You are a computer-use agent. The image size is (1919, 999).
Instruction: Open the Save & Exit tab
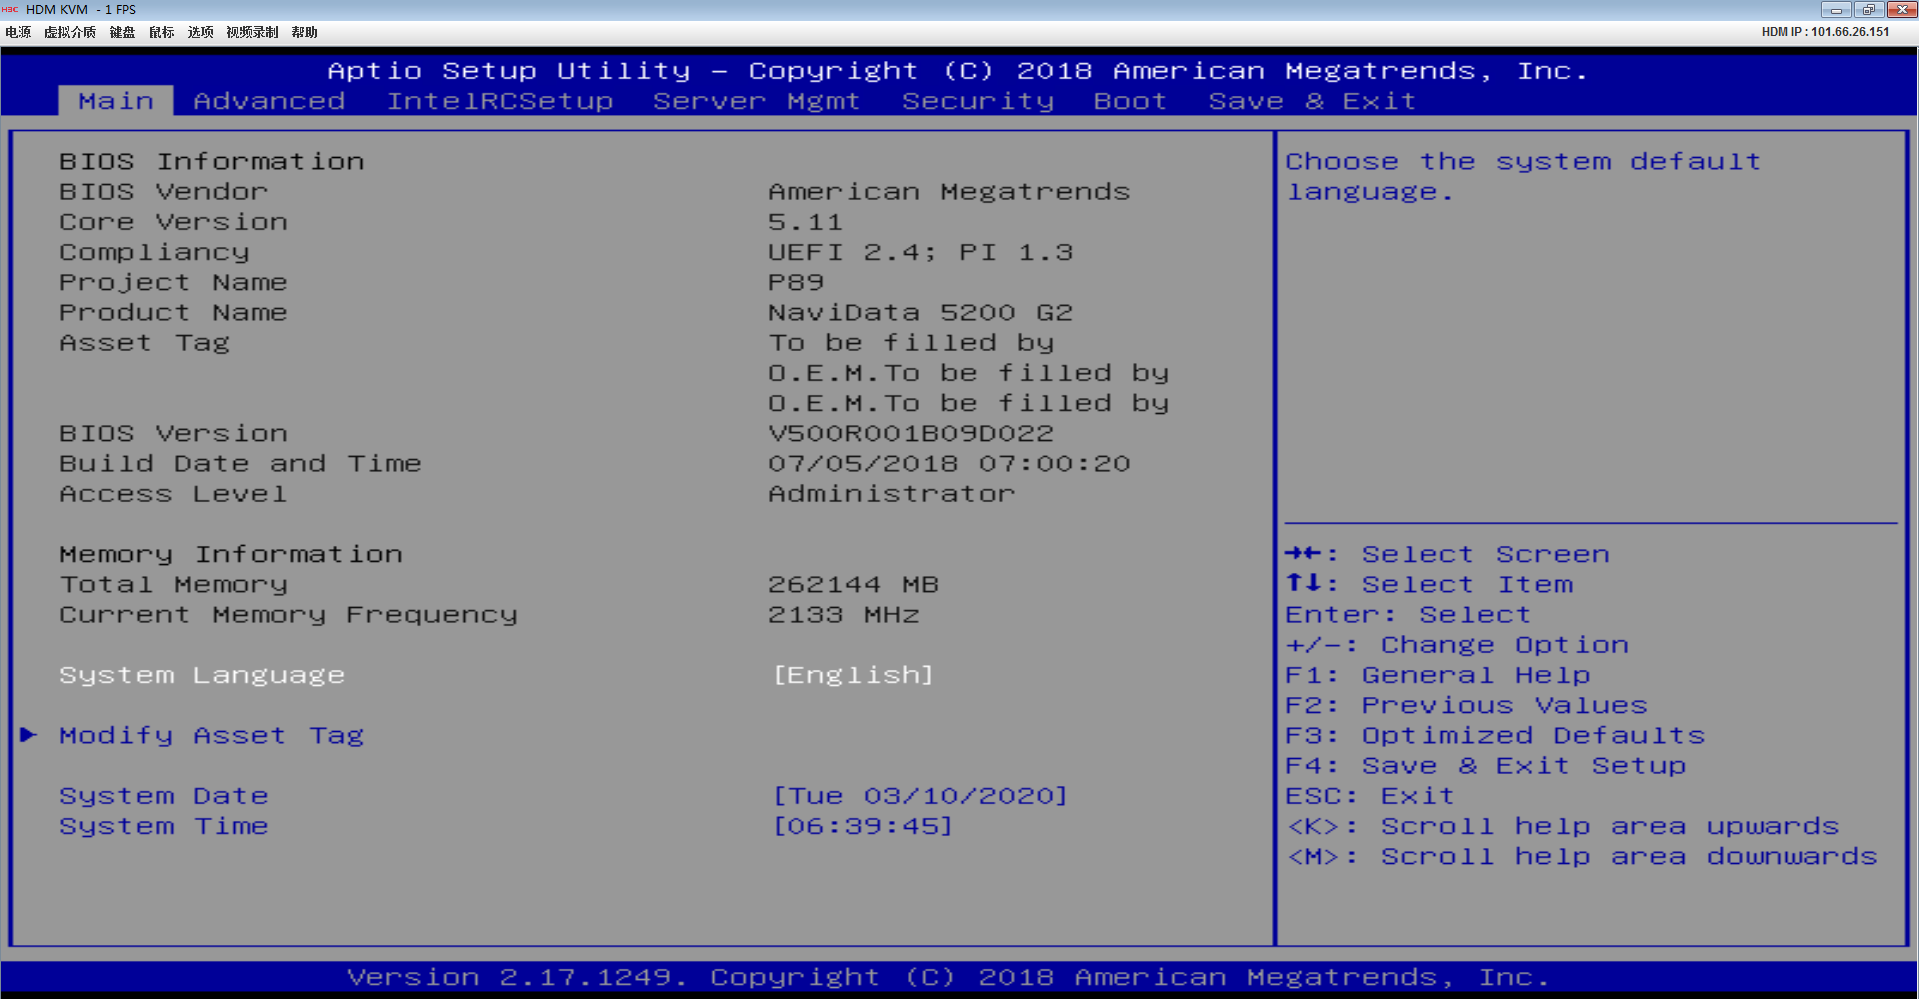point(1312,101)
